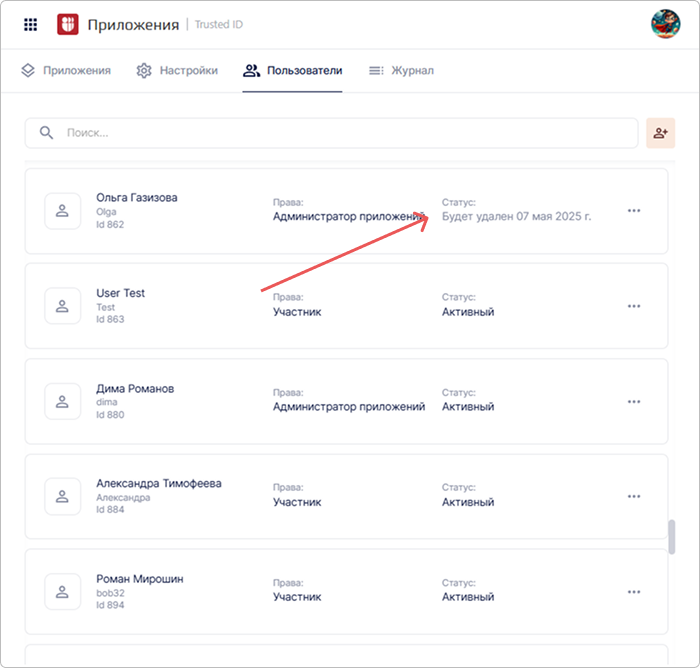Open more options for Дима Романов

[x=634, y=401]
